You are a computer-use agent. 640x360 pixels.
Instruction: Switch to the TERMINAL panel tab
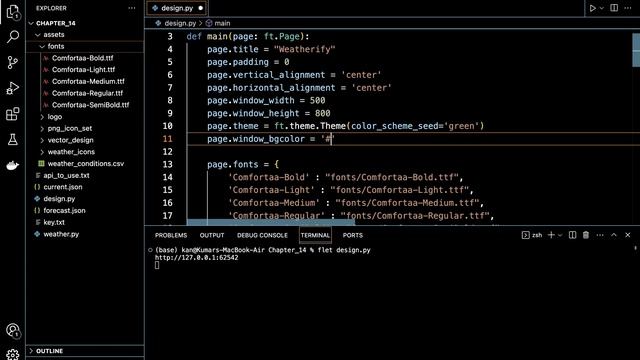pyautogui.click(x=315, y=236)
